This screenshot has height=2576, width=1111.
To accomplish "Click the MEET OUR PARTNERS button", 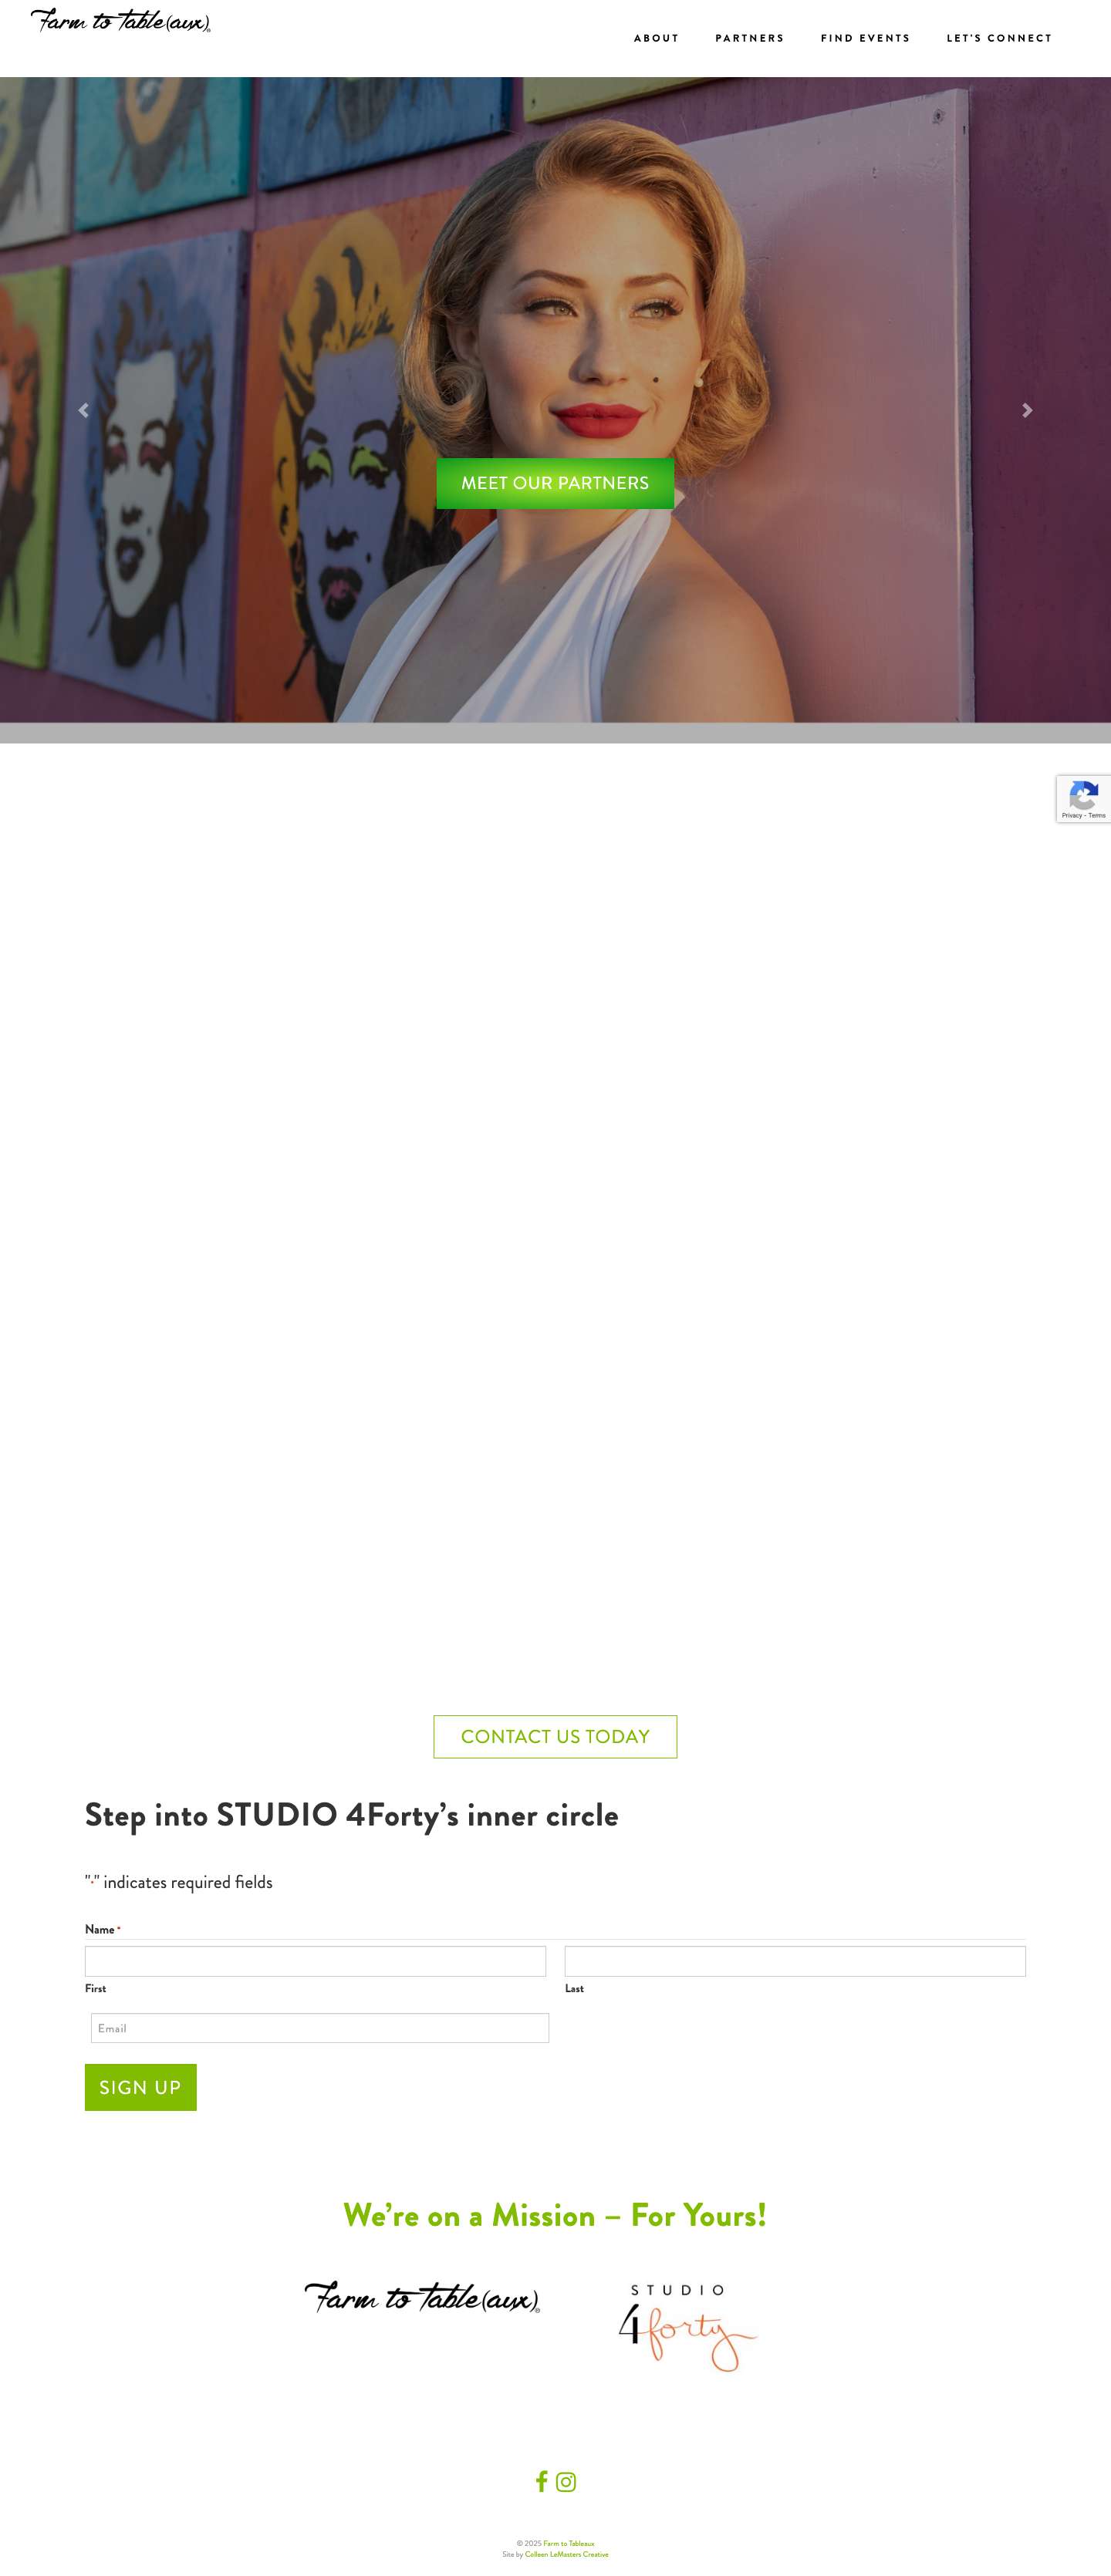I will tap(555, 483).
